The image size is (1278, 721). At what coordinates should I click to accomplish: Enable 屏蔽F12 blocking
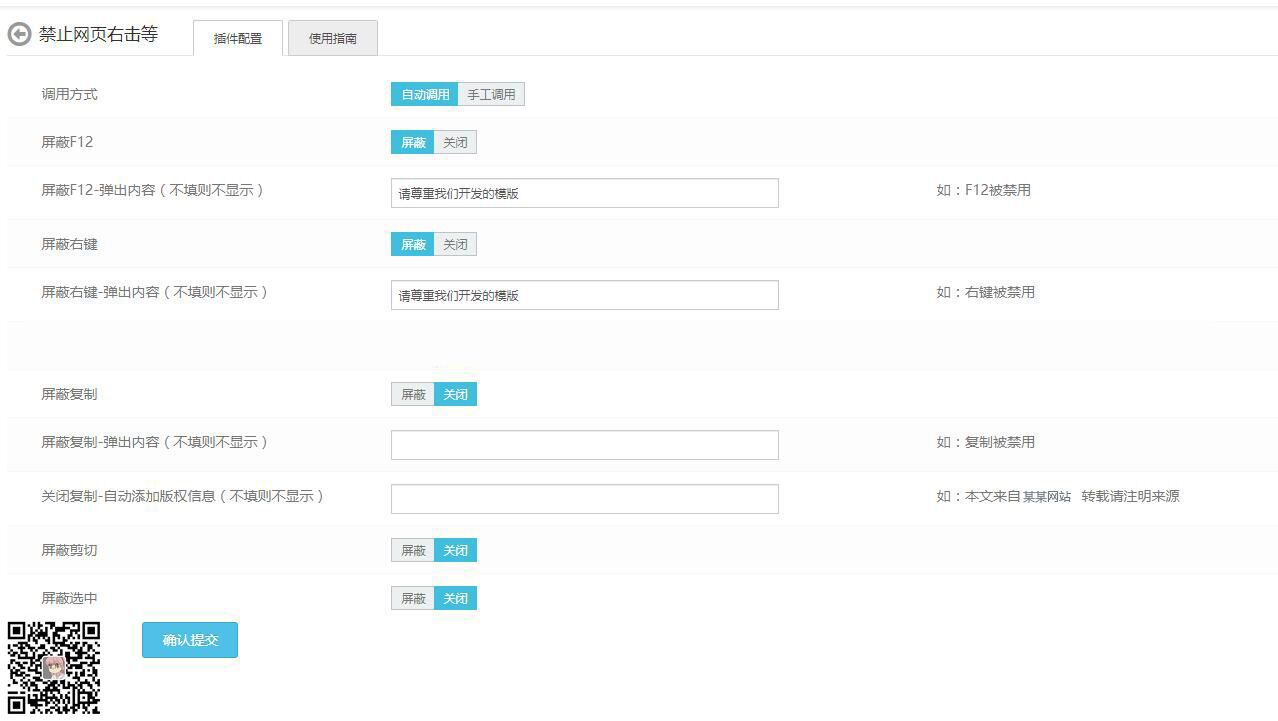pyautogui.click(x=412, y=142)
